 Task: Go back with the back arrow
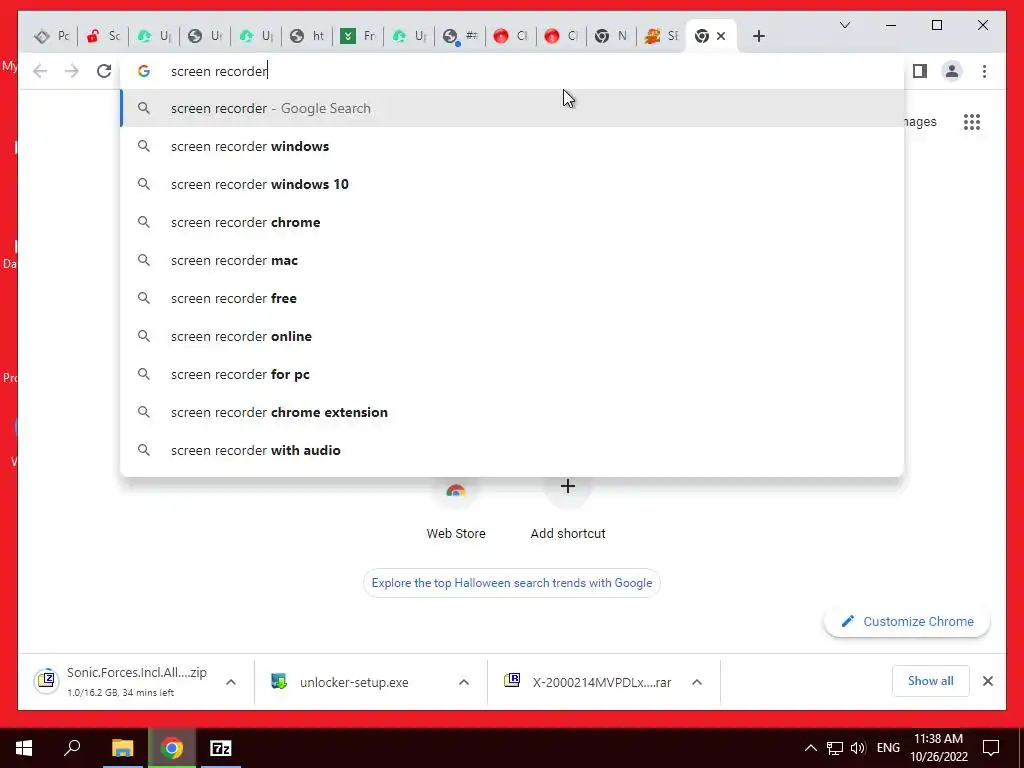(x=40, y=71)
